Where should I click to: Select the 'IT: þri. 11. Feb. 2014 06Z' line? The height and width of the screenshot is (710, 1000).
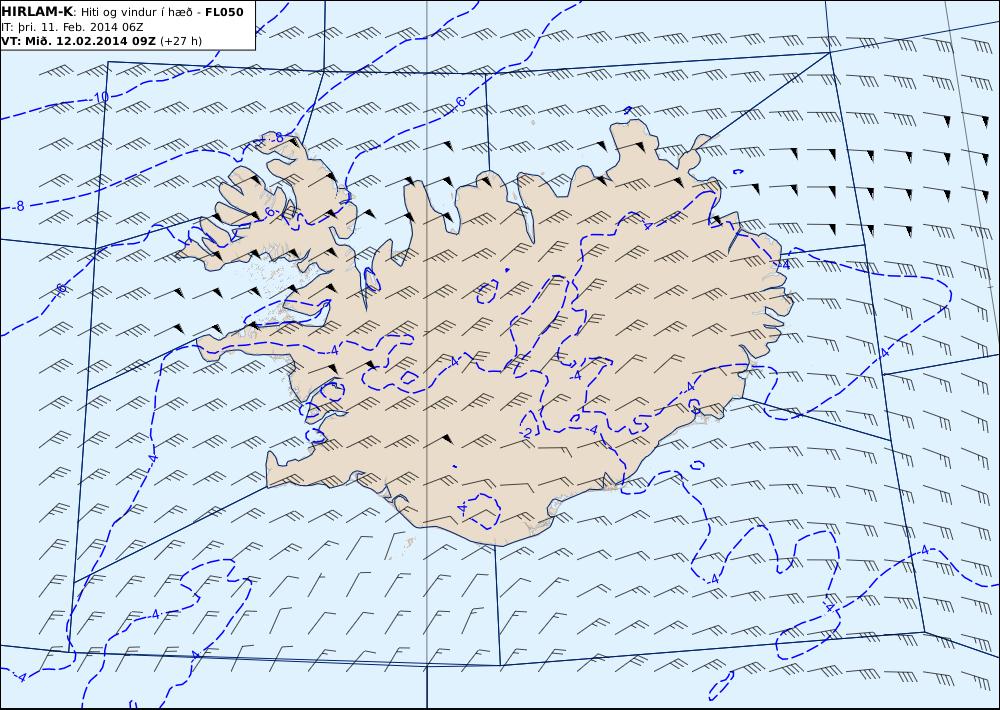pos(72,27)
